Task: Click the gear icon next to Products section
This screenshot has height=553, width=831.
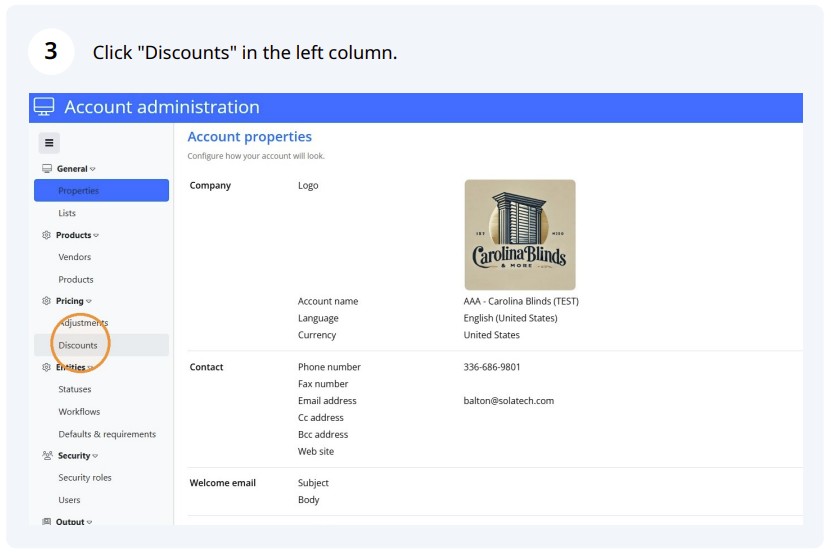Action: tap(46, 235)
